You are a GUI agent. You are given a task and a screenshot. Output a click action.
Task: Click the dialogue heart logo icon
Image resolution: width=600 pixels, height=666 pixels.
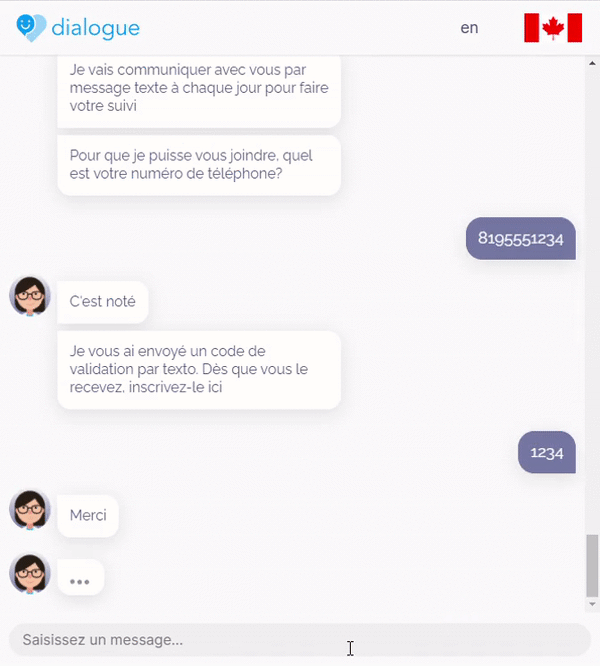(31, 28)
